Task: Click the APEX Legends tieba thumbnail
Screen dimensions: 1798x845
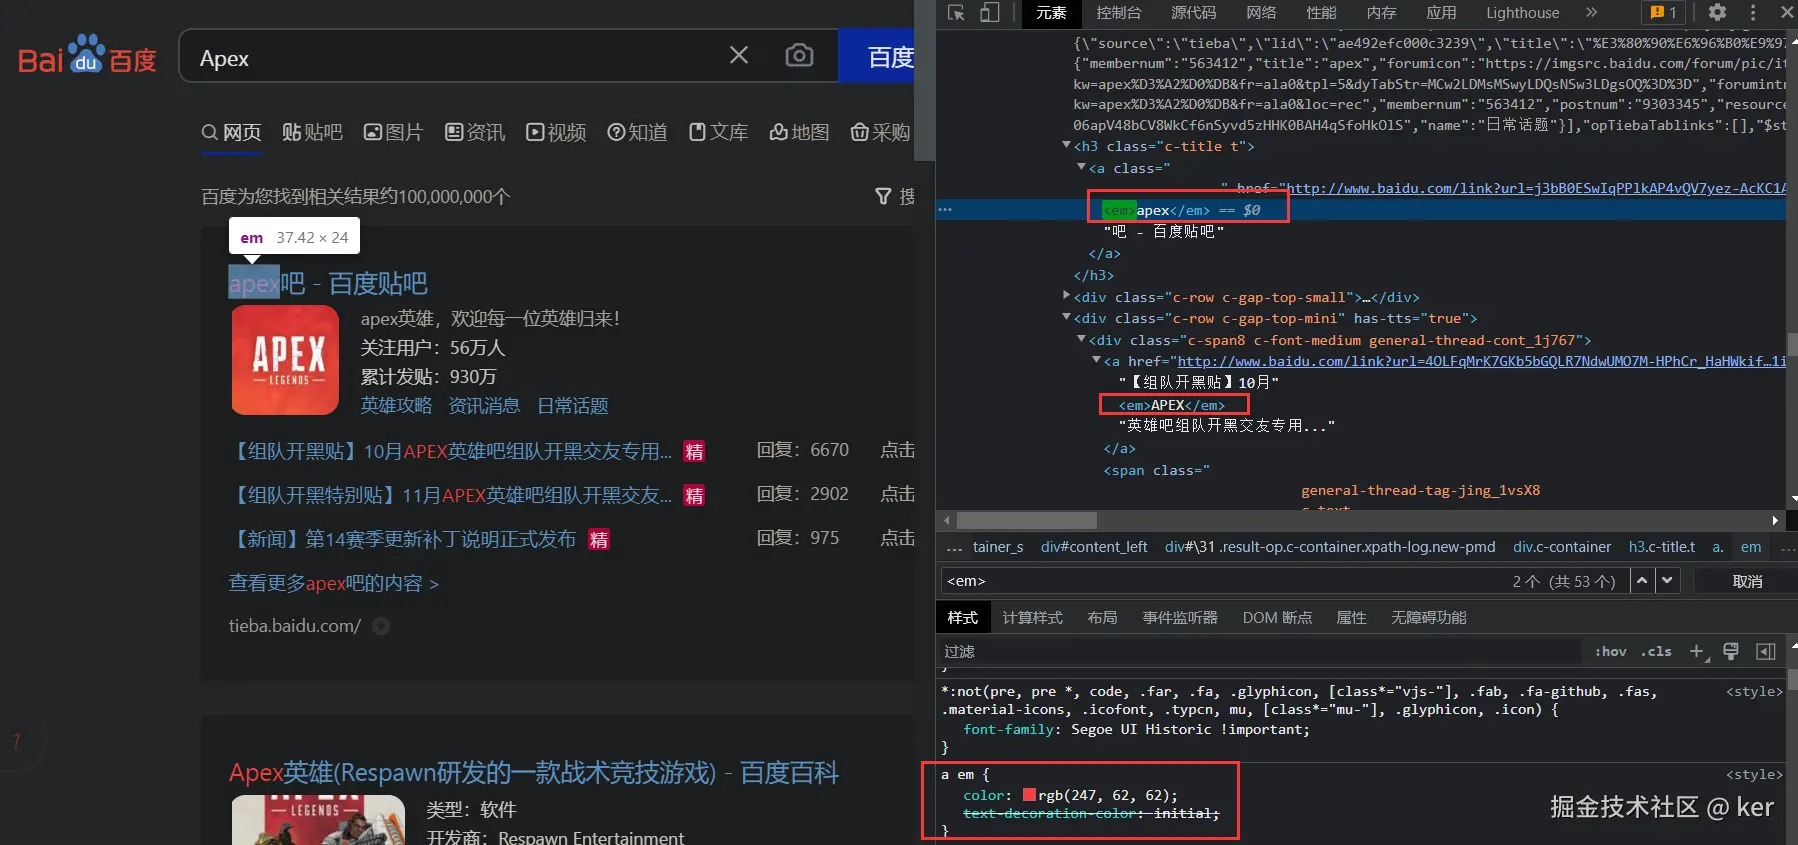Action: tap(285, 360)
